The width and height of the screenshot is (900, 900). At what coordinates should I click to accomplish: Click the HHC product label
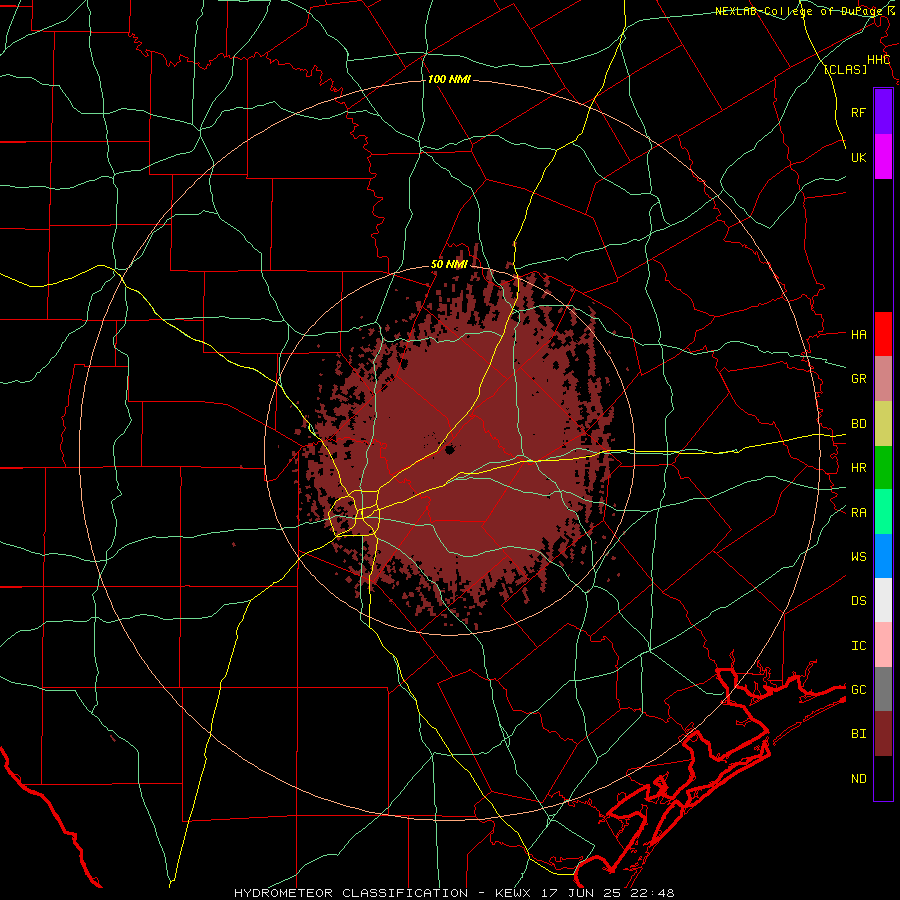(878, 60)
